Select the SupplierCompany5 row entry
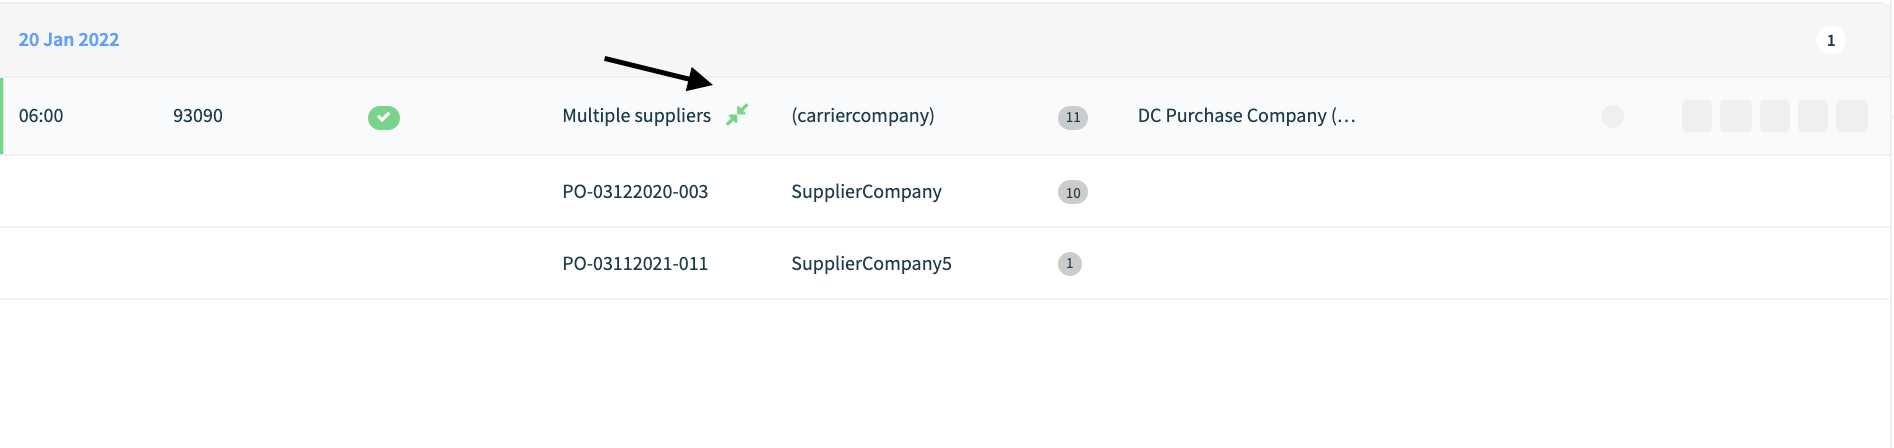Screen dimensions: 1894x448 872,264
